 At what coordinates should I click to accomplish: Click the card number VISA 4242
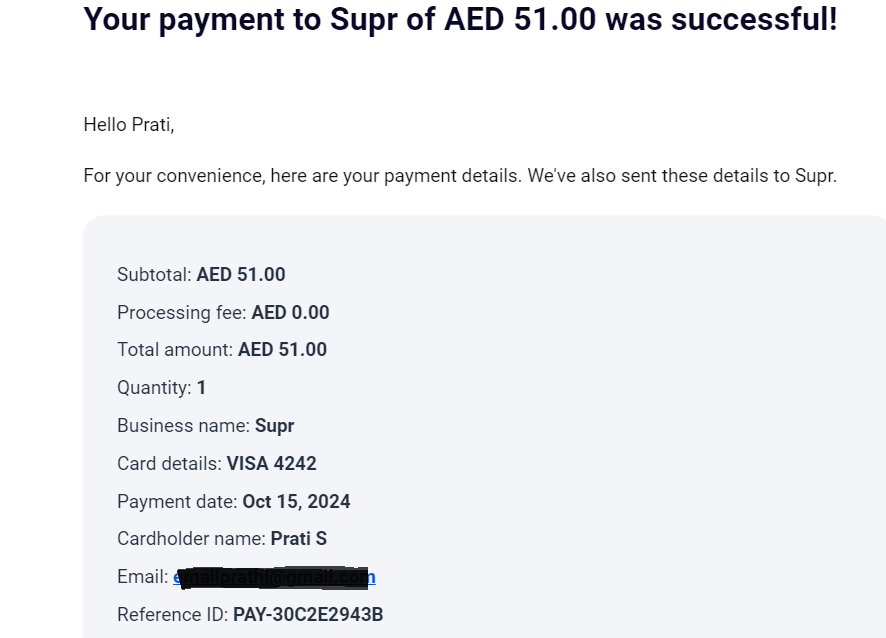click(x=271, y=464)
